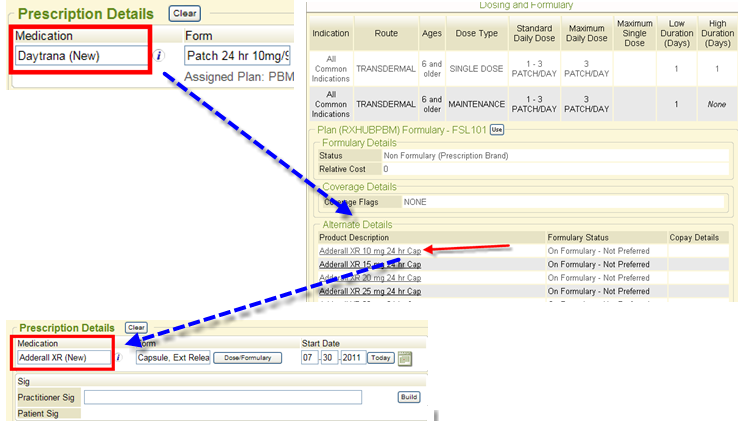Screen dimensions: 740x421
Task: Click the start date month field 07
Action: tap(311, 358)
